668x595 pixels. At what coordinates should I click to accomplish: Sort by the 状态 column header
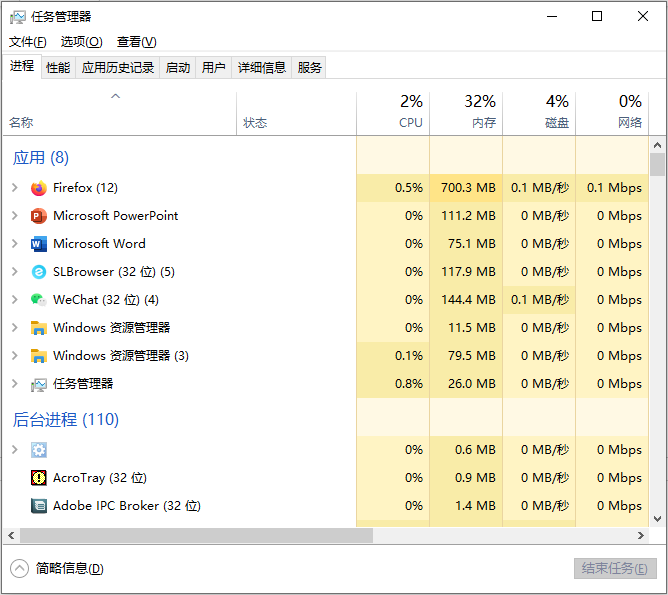[x=297, y=114]
